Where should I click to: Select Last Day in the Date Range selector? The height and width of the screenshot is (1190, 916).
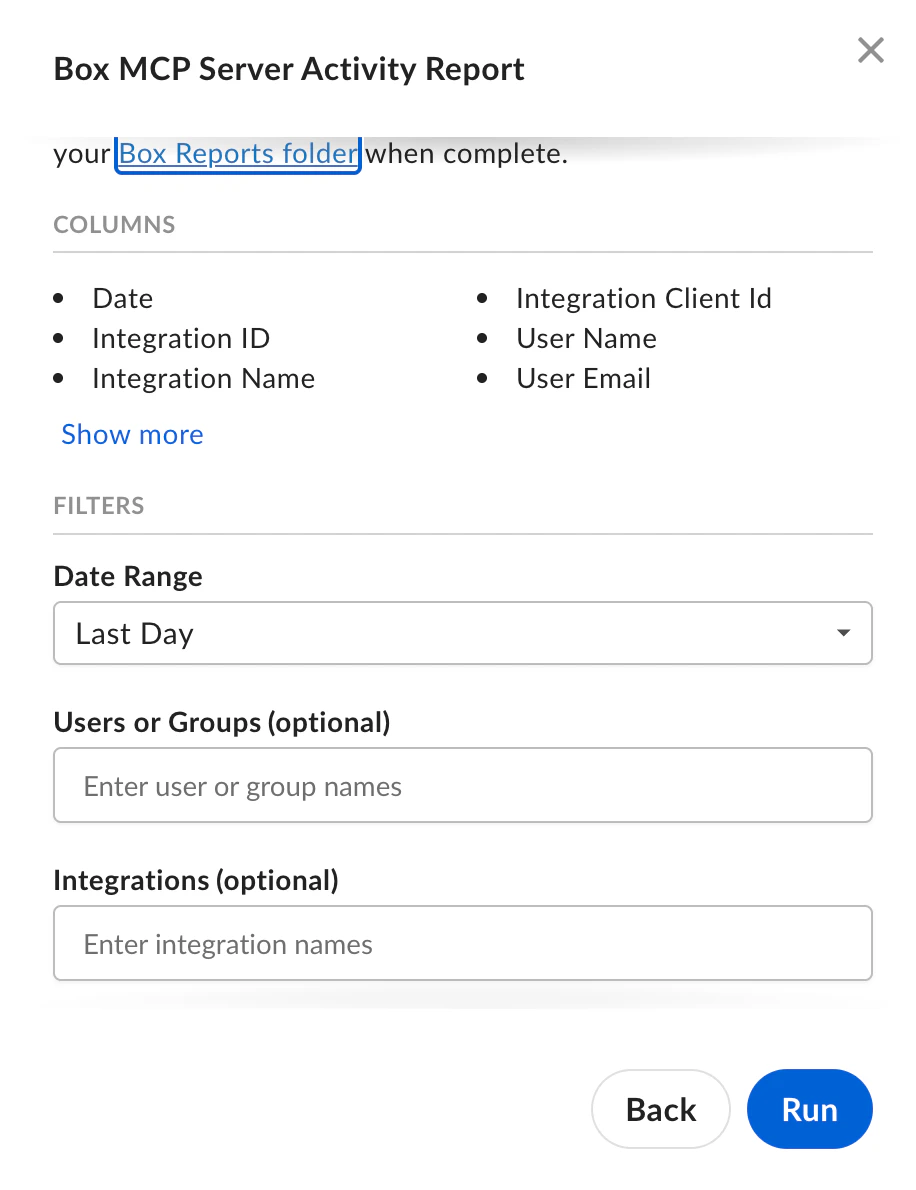click(x=462, y=632)
